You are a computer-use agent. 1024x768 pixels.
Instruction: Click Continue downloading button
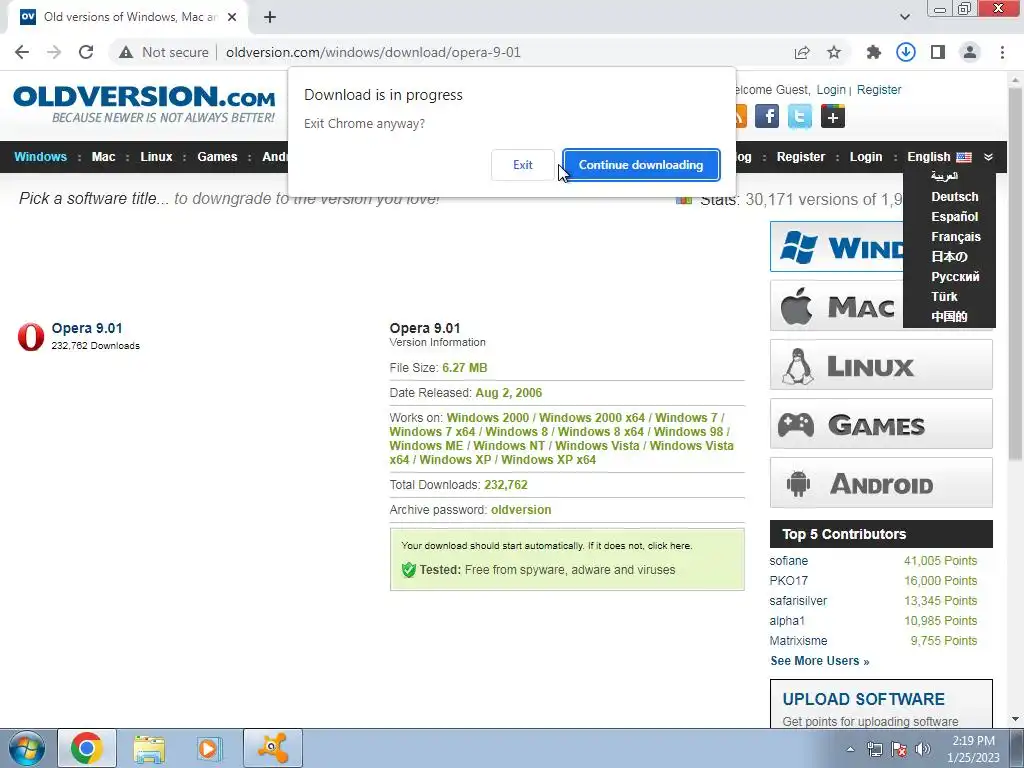pyautogui.click(x=641, y=165)
